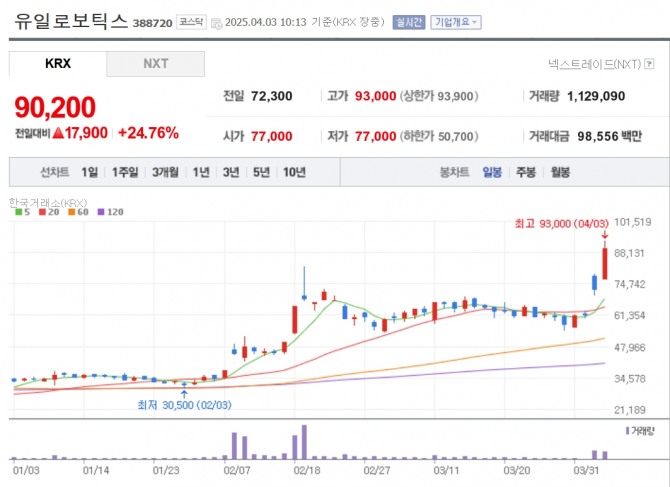This screenshot has height=487, width=670.
Task: Select the 3개월 line chart range
Action: tap(165, 172)
